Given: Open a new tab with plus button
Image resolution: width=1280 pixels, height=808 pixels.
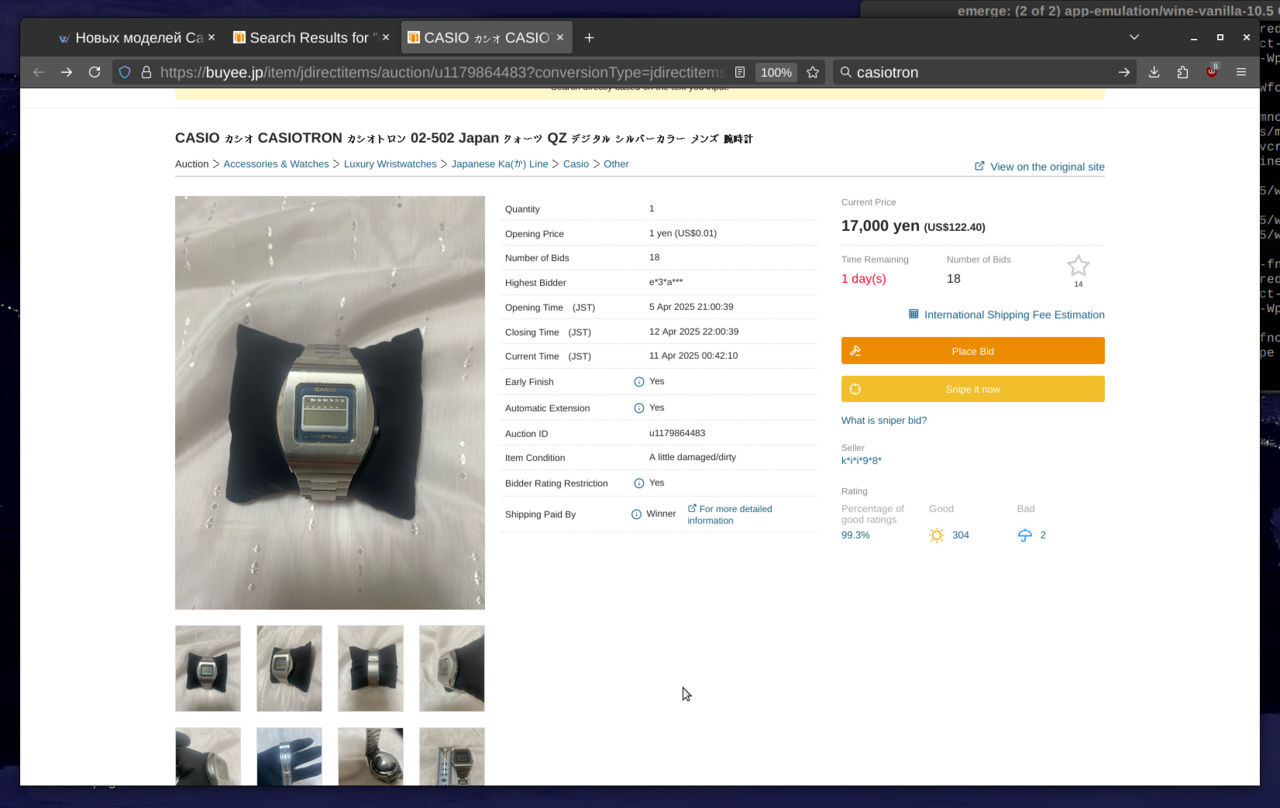Looking at the screenshot, I should tap(589, 37).
